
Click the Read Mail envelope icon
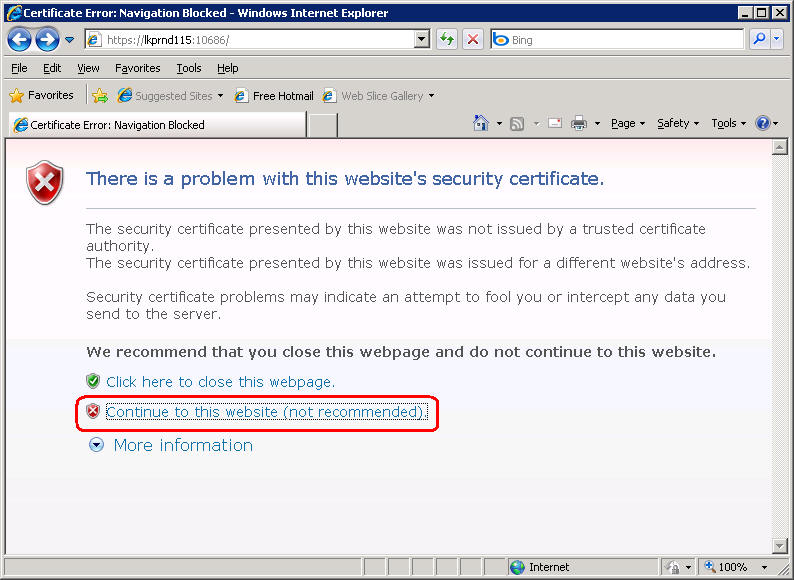click(x=555, y=123)
